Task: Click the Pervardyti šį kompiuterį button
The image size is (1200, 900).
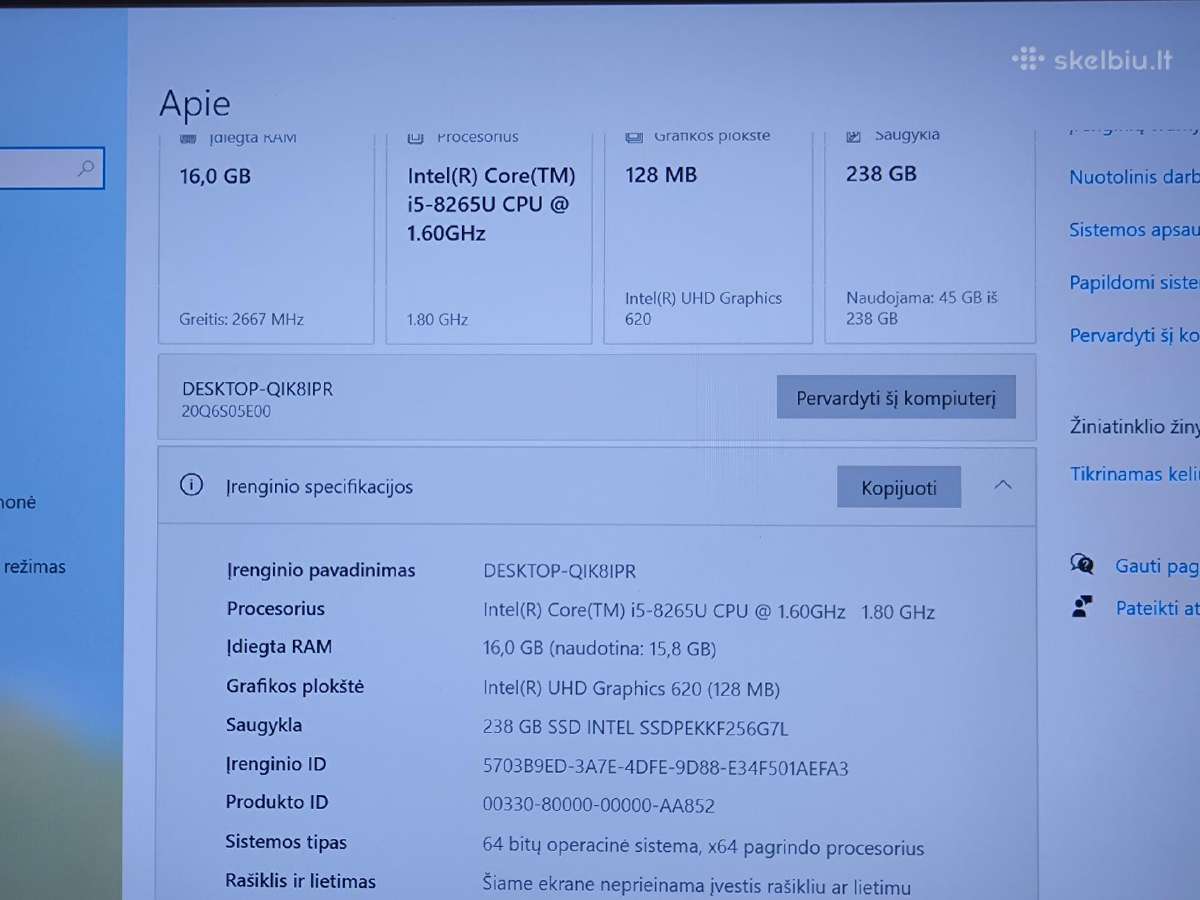Action: (x=896, y=398)
